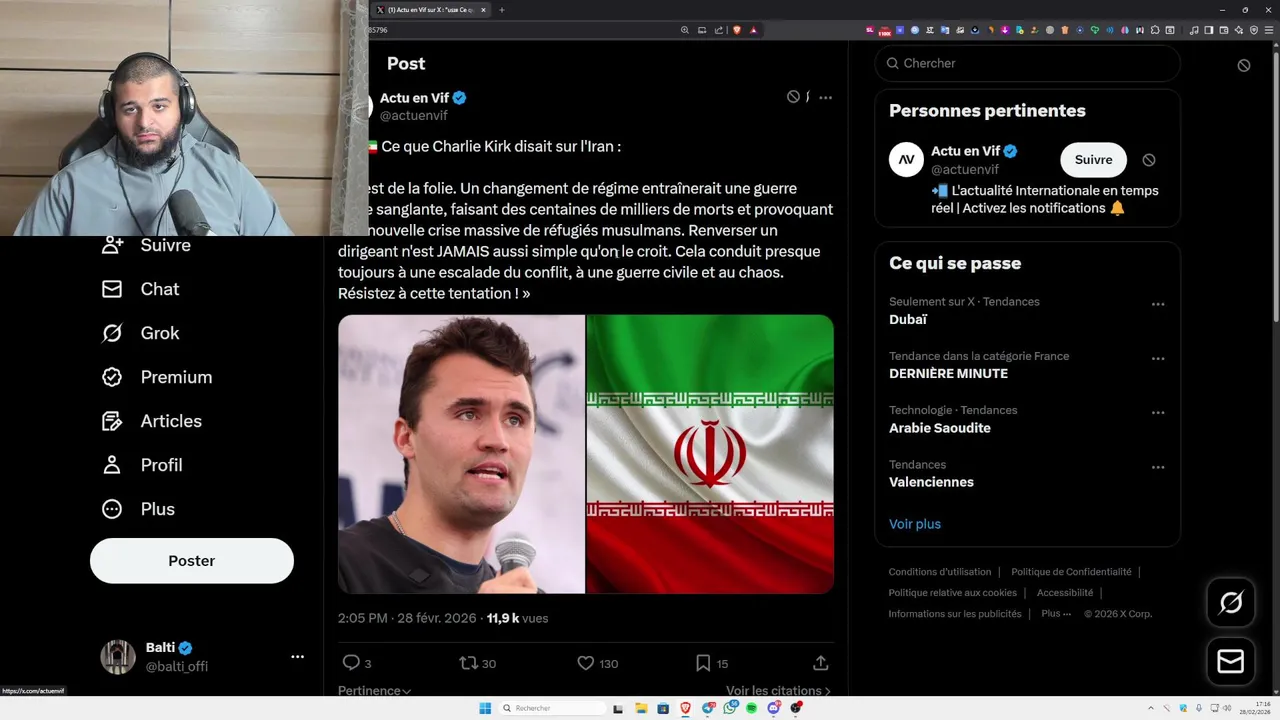
Task: Click Voir plus under trends
Action: [x=915, y=524]
